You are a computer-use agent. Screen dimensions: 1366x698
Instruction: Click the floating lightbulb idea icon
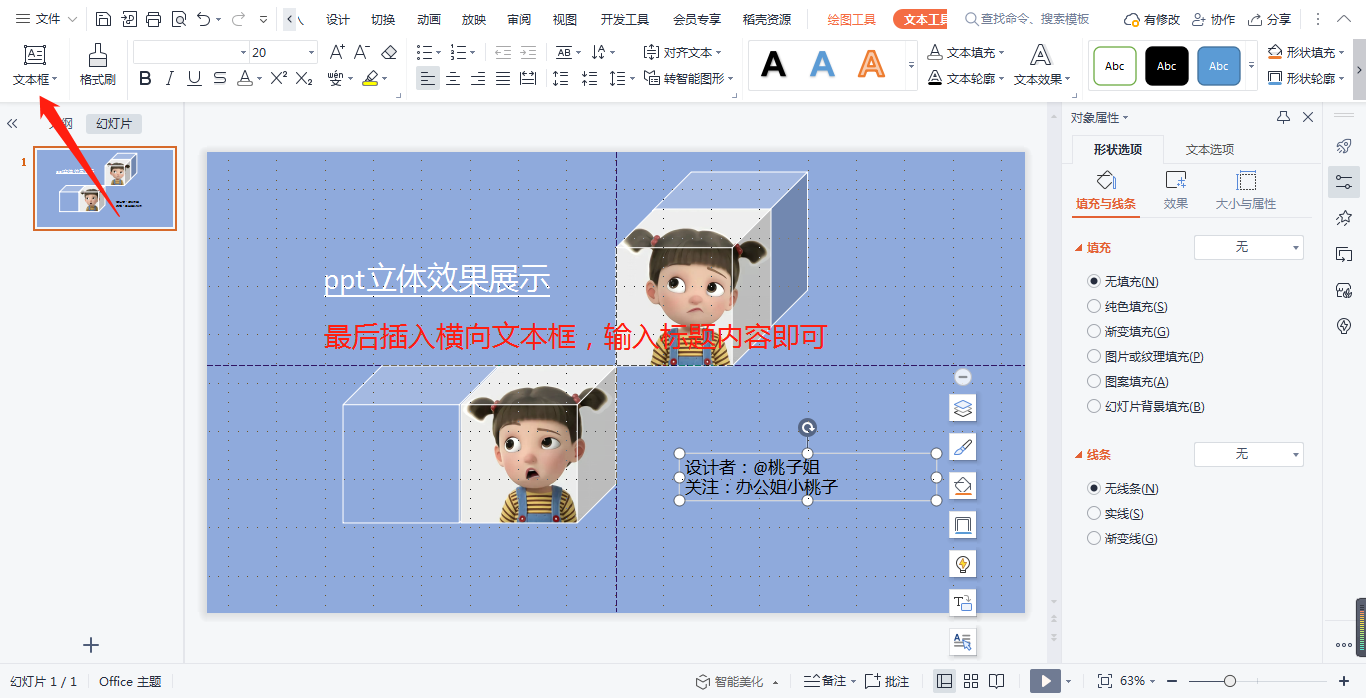point(963,564)
